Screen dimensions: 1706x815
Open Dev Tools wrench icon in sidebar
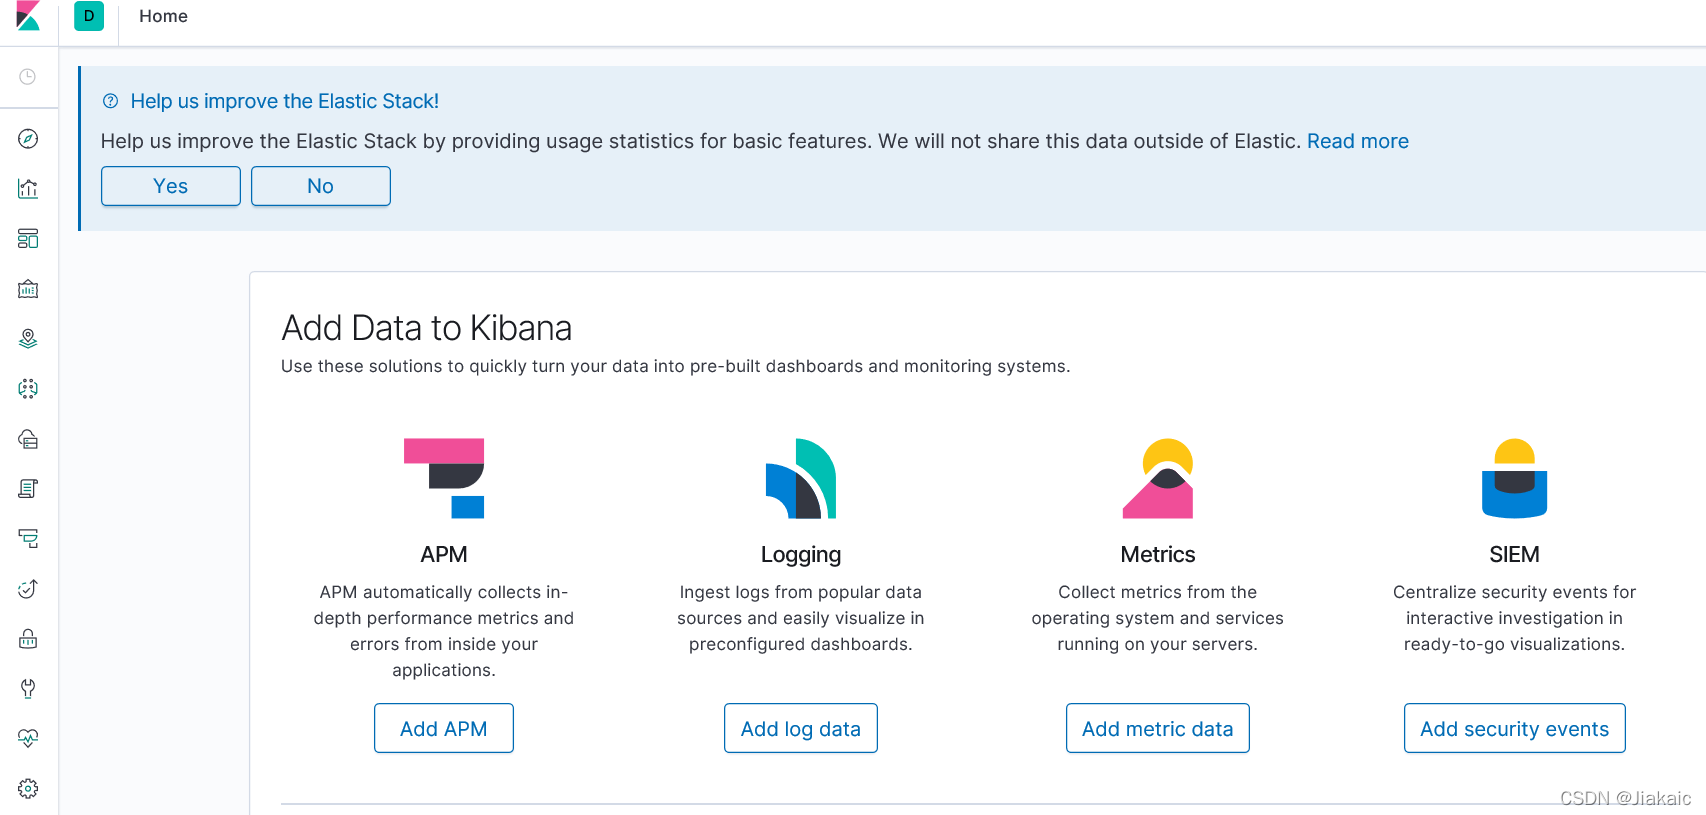[28, 688]
